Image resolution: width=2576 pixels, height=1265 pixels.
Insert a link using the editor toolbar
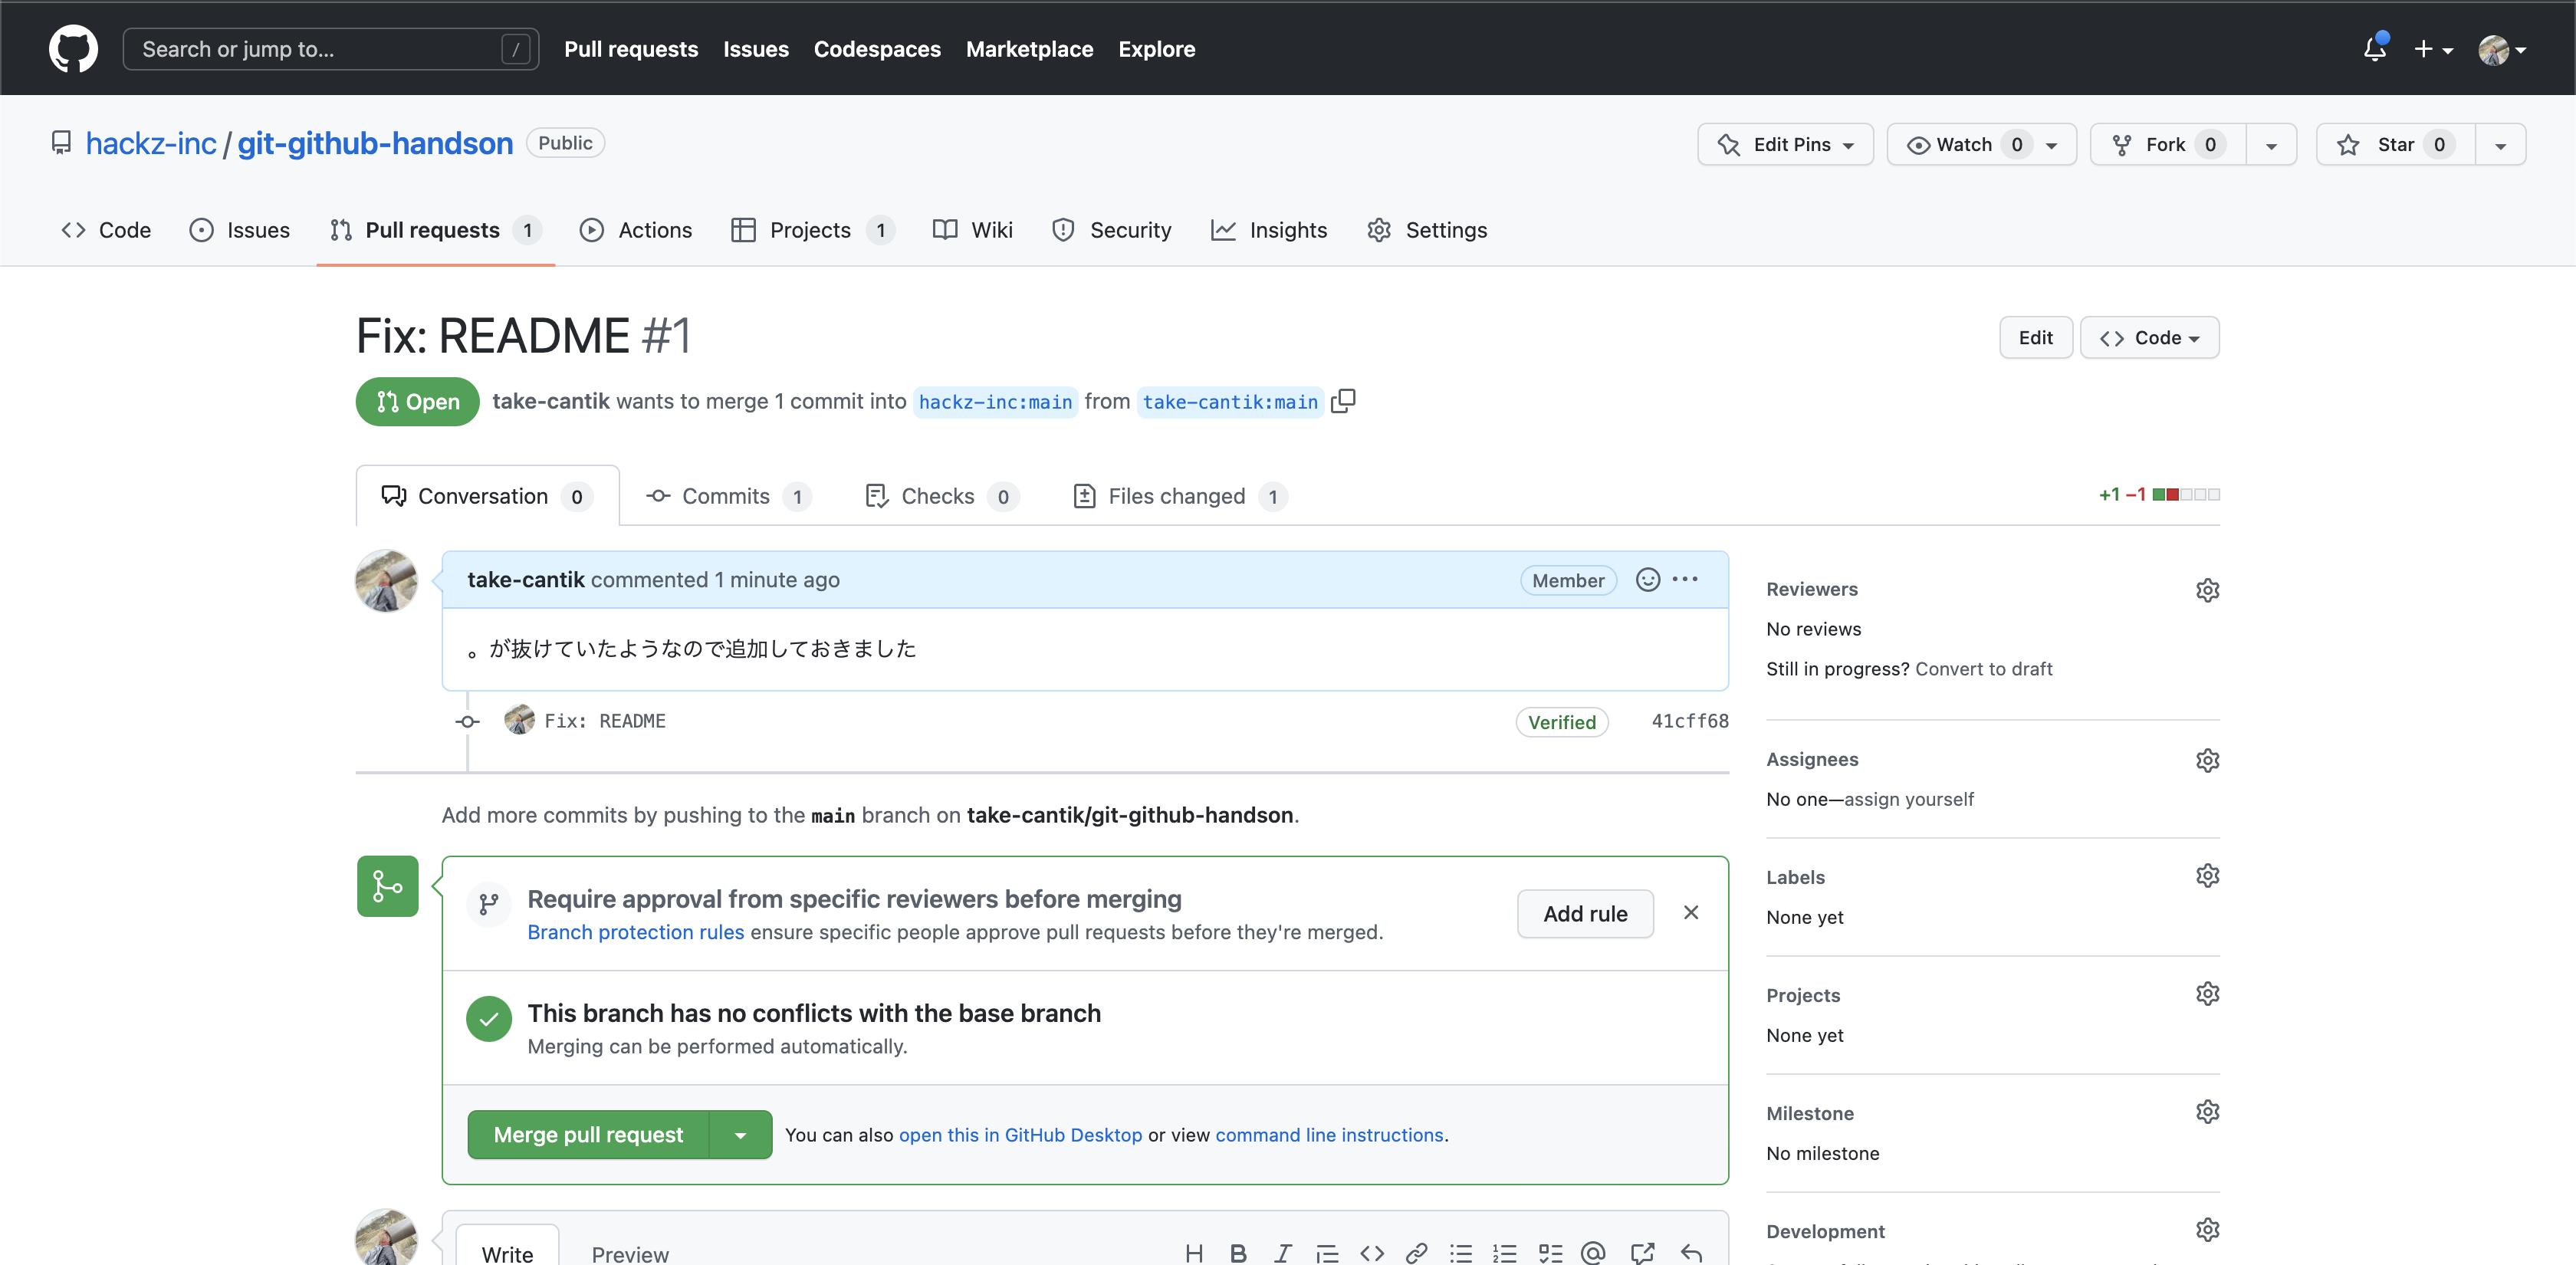click(x=1416, y=1252)
